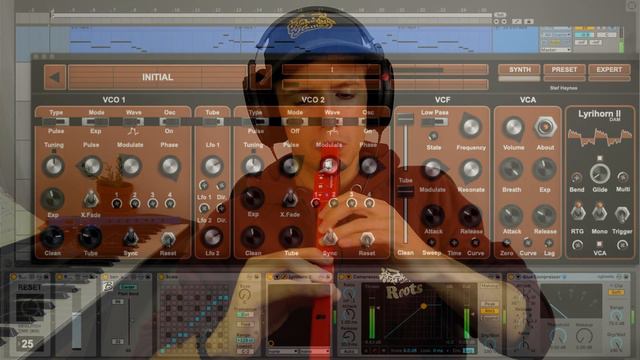Click the small Lfo 1 mini knob
The image size is (640, 360).
pyautogui.click(x=204, y=185)
